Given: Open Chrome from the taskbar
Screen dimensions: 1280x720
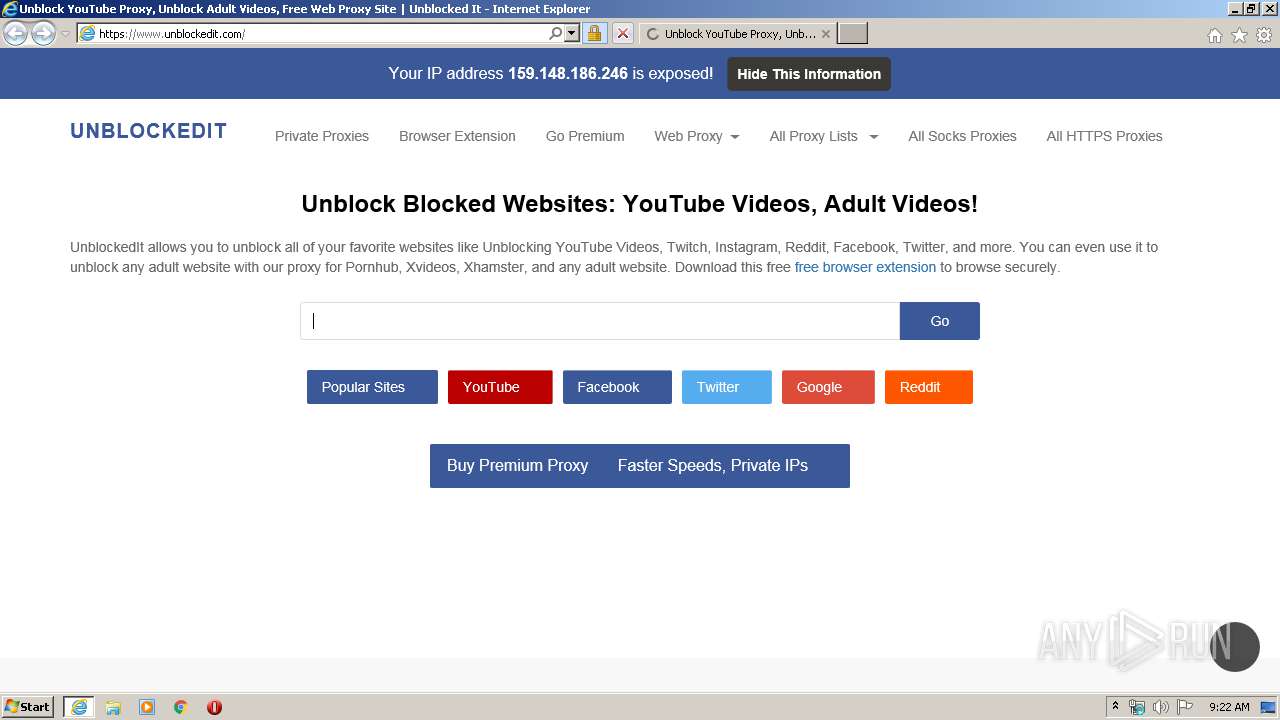Looking at the screenshot, I should pyautogui.click(x=181, y=707).
